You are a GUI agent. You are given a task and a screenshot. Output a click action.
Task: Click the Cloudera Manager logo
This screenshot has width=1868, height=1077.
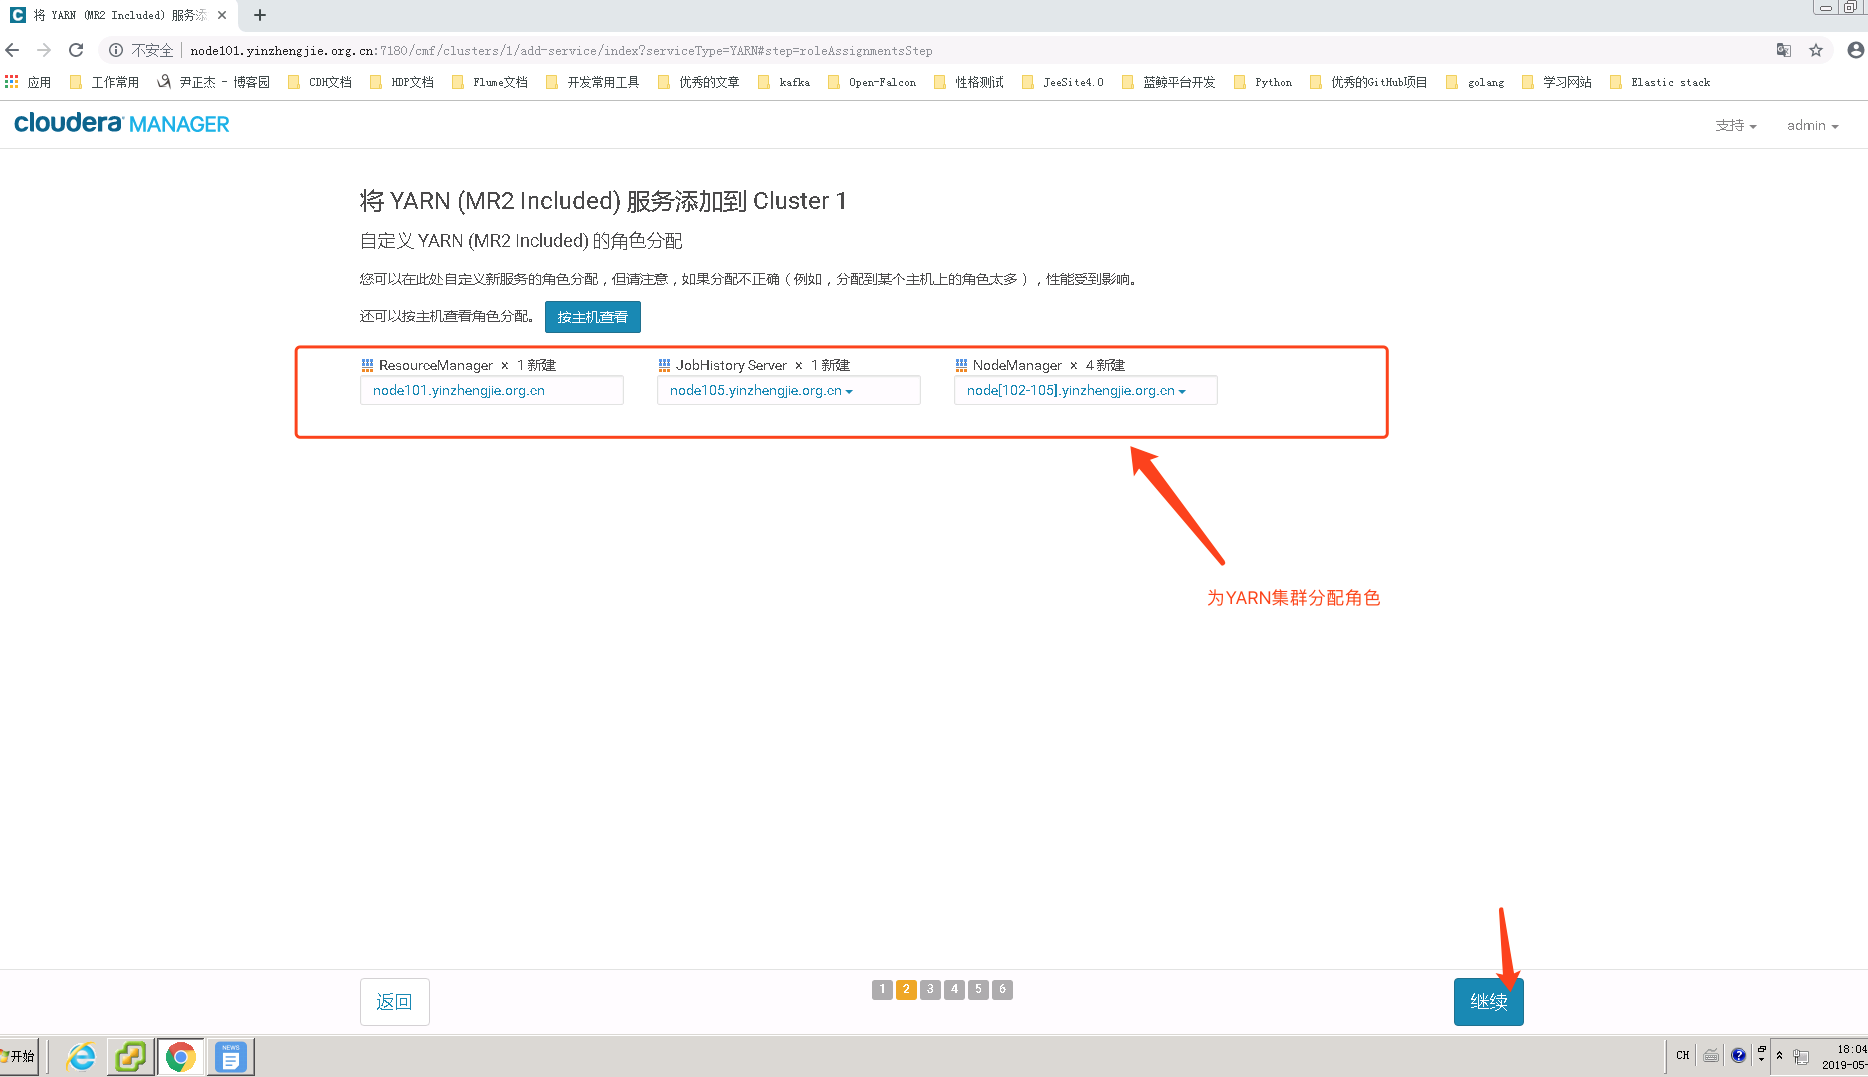click(122, 123)
